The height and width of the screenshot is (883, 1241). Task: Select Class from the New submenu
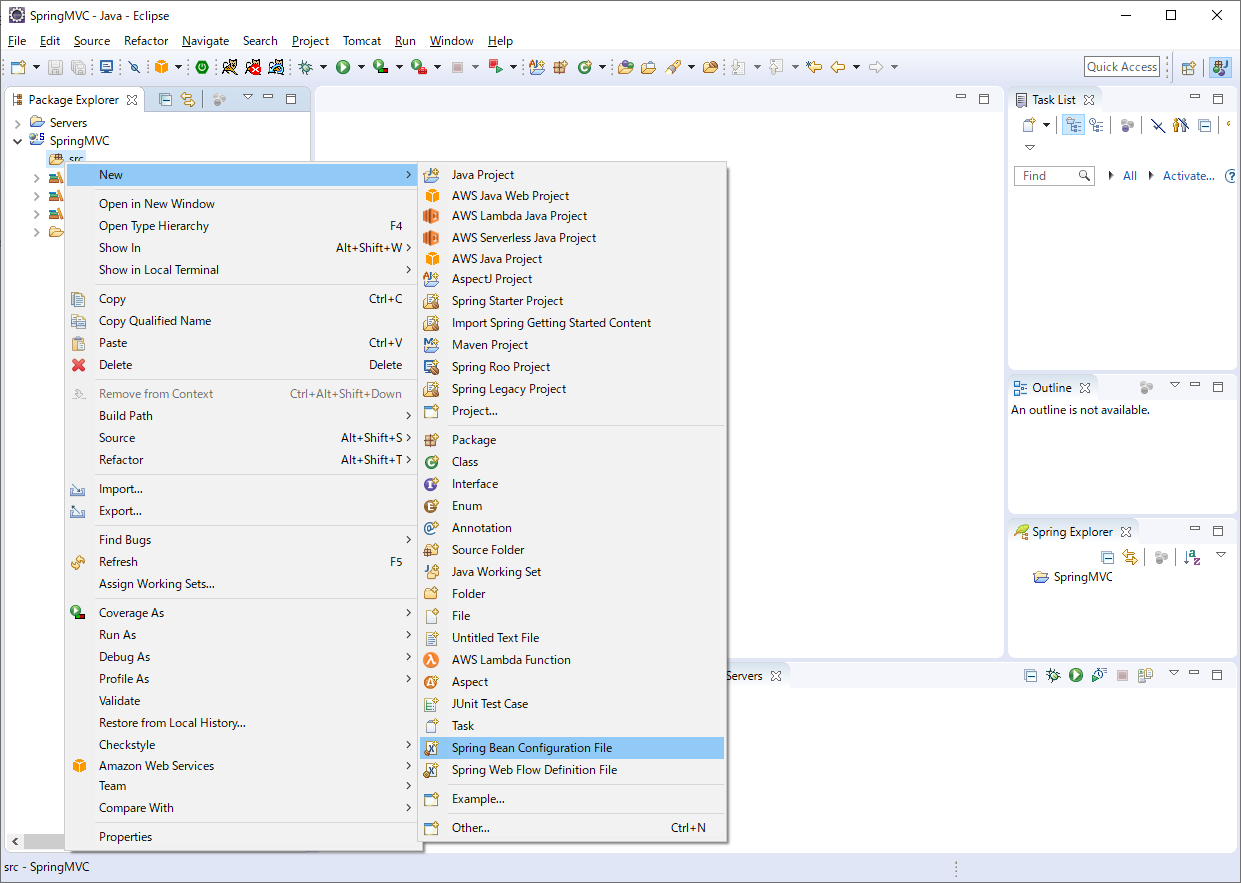[x=572, y=462]
